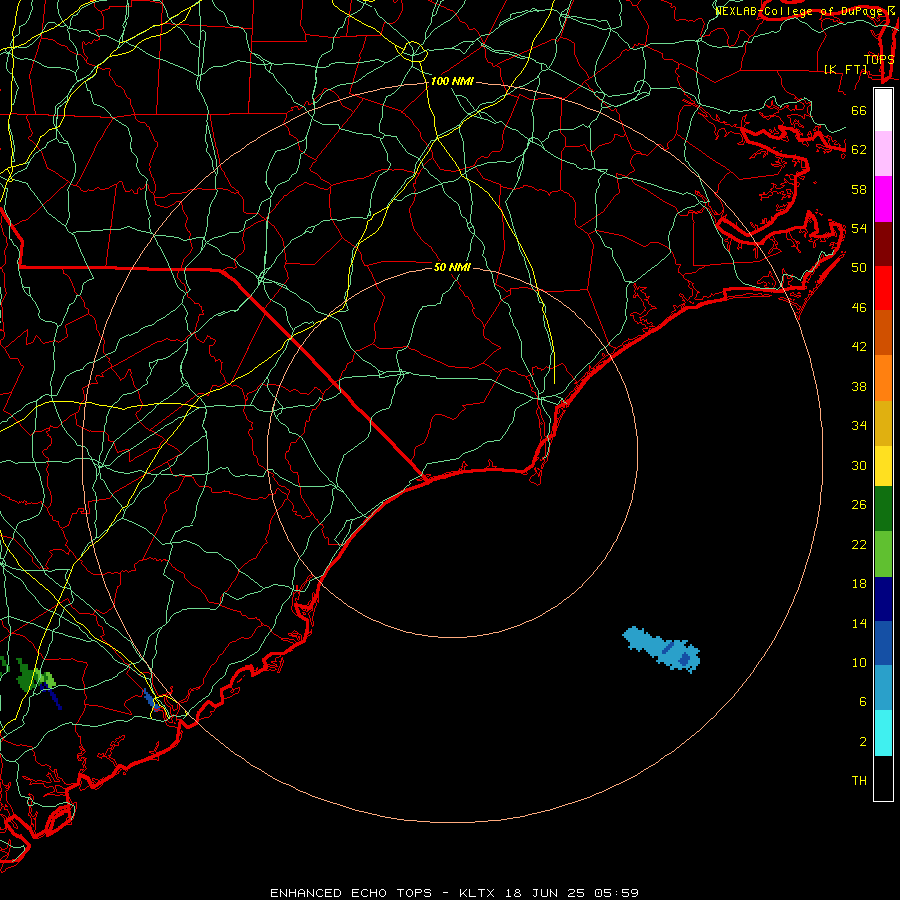900x900 pixels.
Task: Click the '[K FT]' units label
Action: [x=845, y=69]
